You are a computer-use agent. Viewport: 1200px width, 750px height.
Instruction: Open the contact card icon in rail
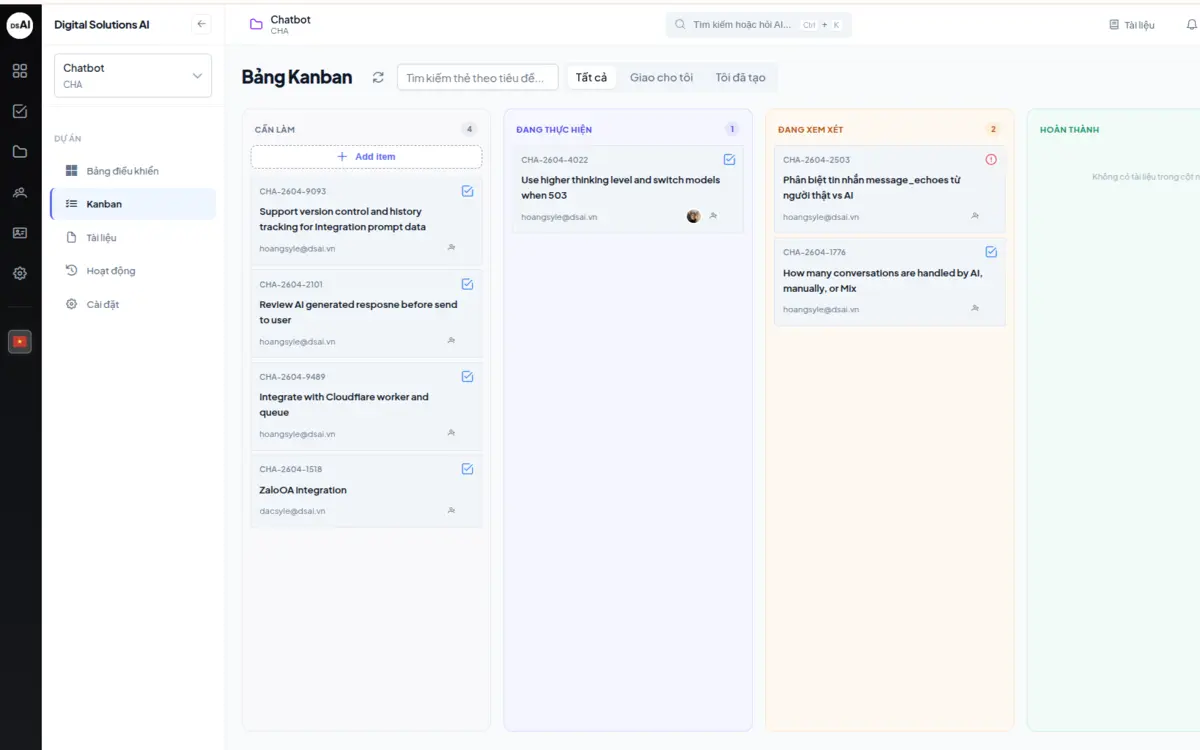pos(20,233)
